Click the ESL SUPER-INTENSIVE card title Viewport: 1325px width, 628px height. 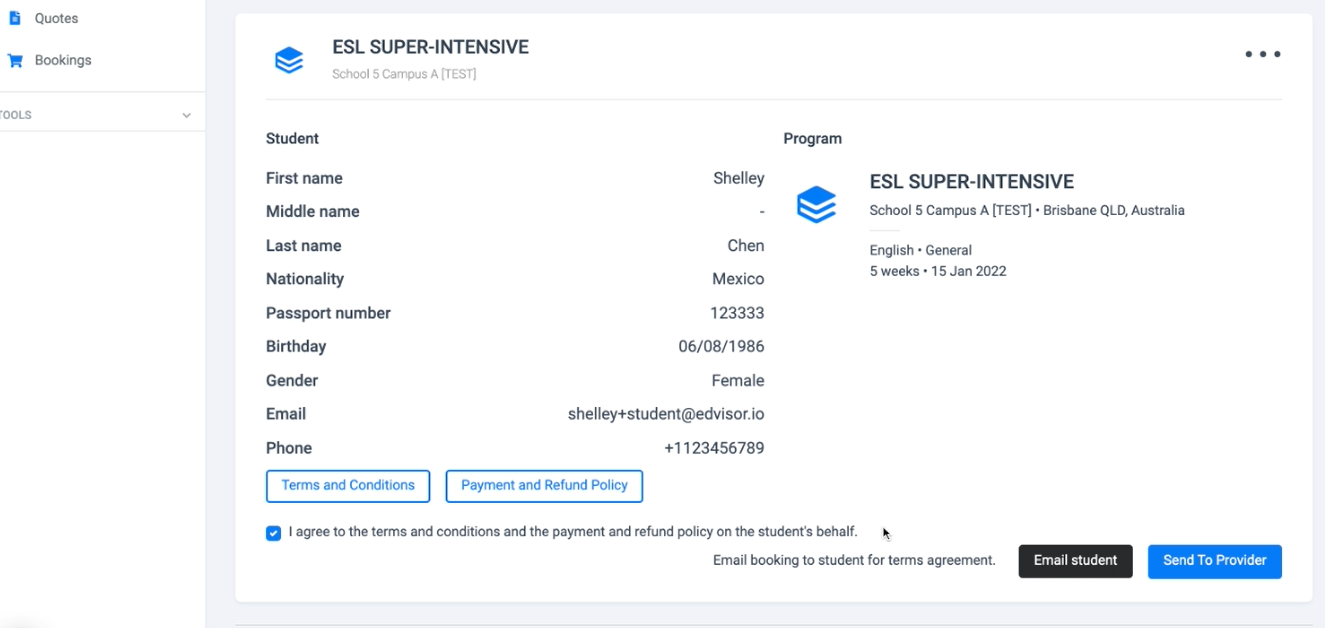coord(431,47)
